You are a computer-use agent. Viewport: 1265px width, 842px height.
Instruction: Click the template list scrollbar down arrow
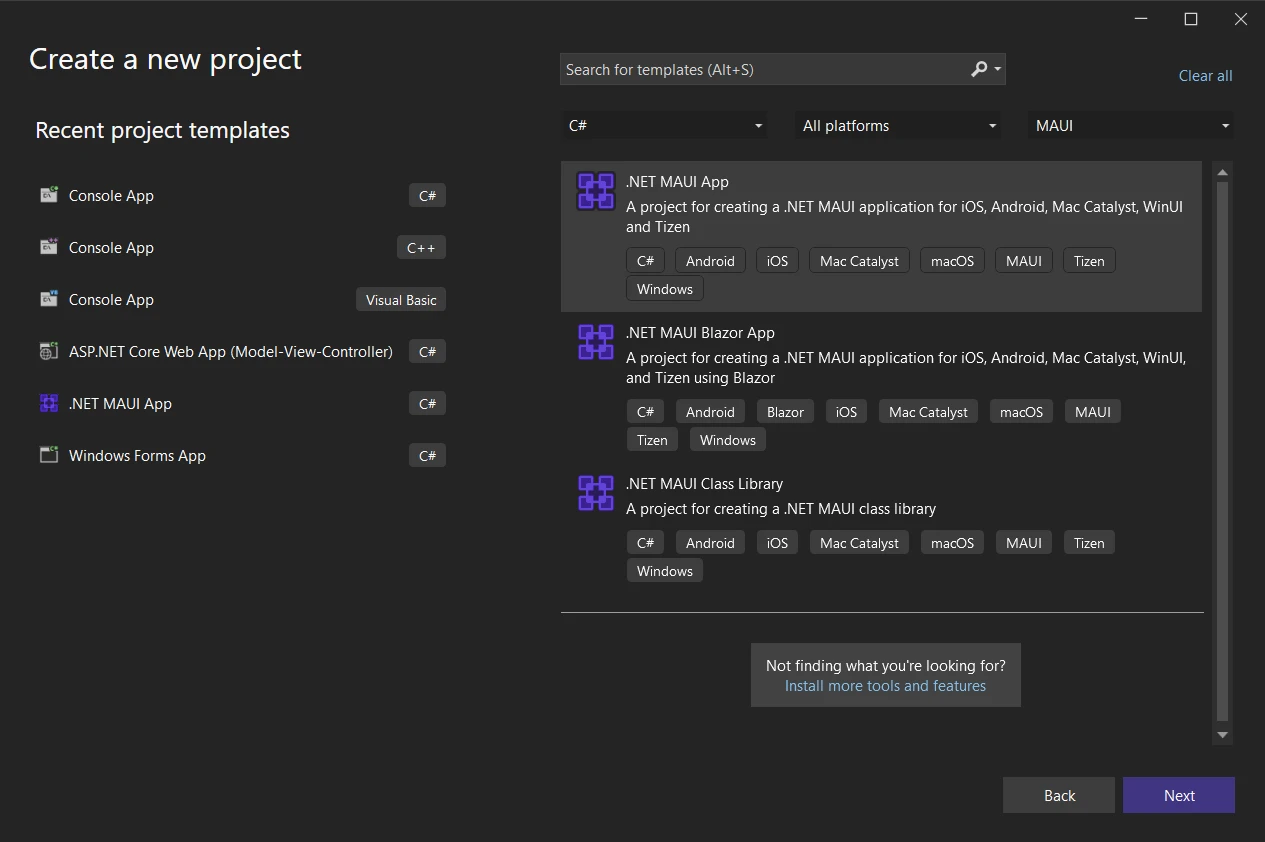coord(1222,735)
